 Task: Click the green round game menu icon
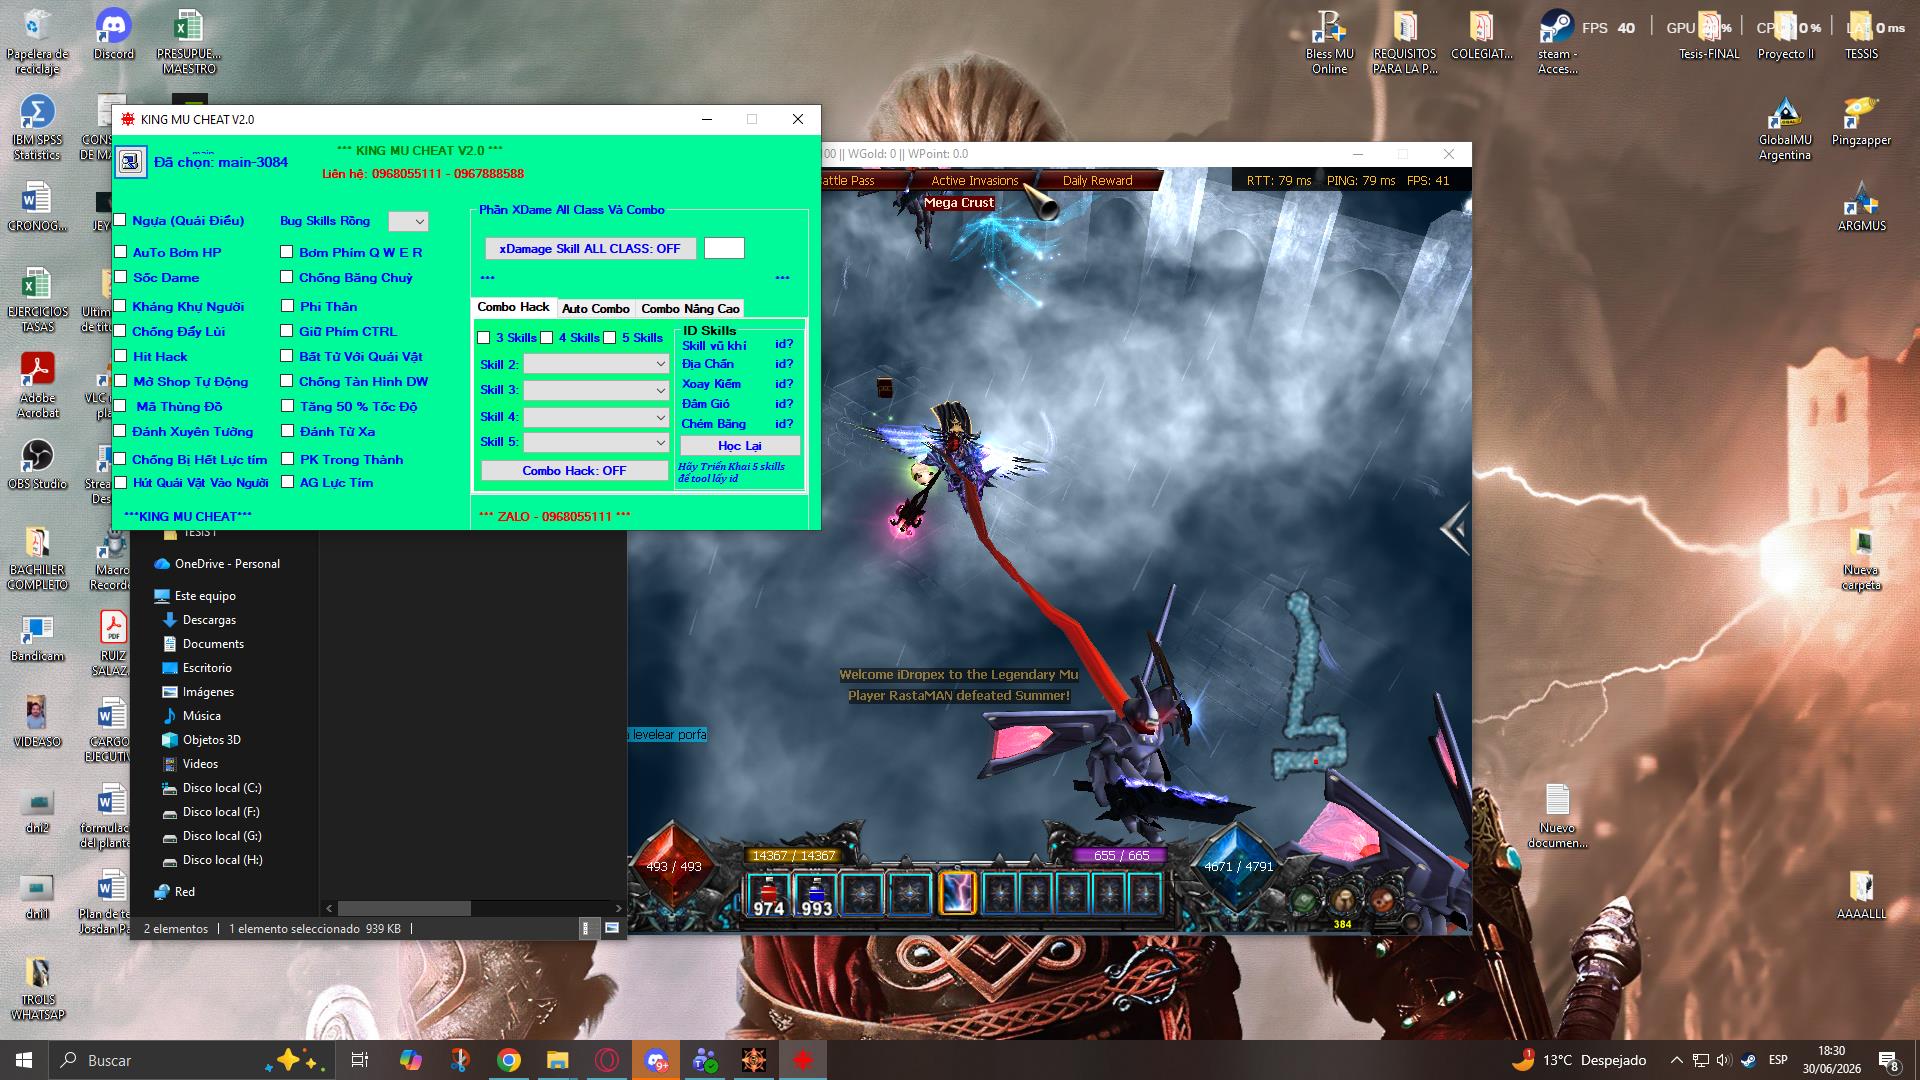1303,900
